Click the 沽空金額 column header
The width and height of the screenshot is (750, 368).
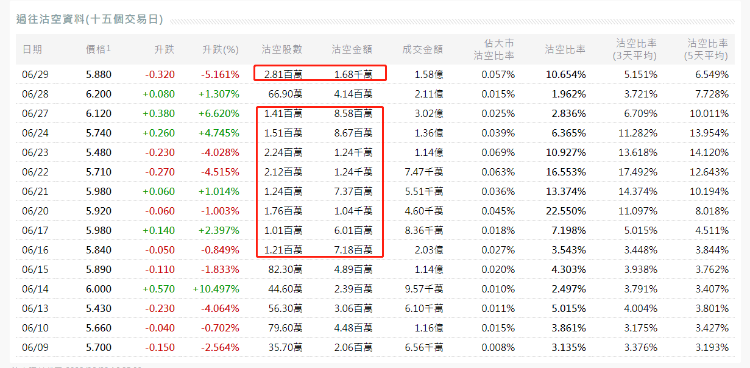click(x=352, y=49)
